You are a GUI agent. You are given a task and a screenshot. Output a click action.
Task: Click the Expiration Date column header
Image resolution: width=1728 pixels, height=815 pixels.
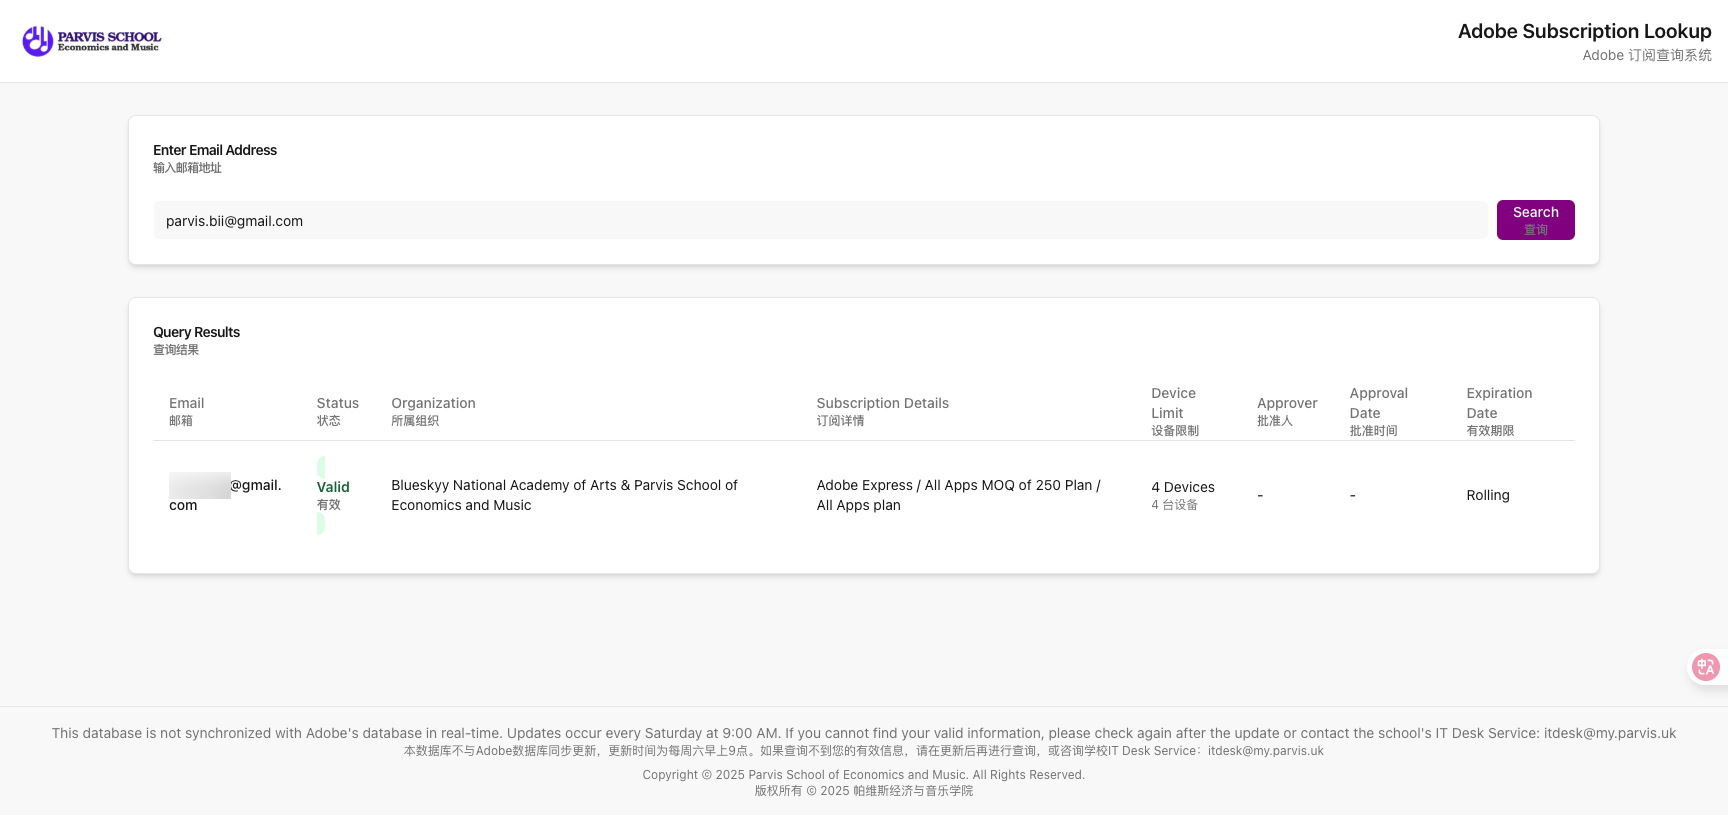(x=1499, y=411)
